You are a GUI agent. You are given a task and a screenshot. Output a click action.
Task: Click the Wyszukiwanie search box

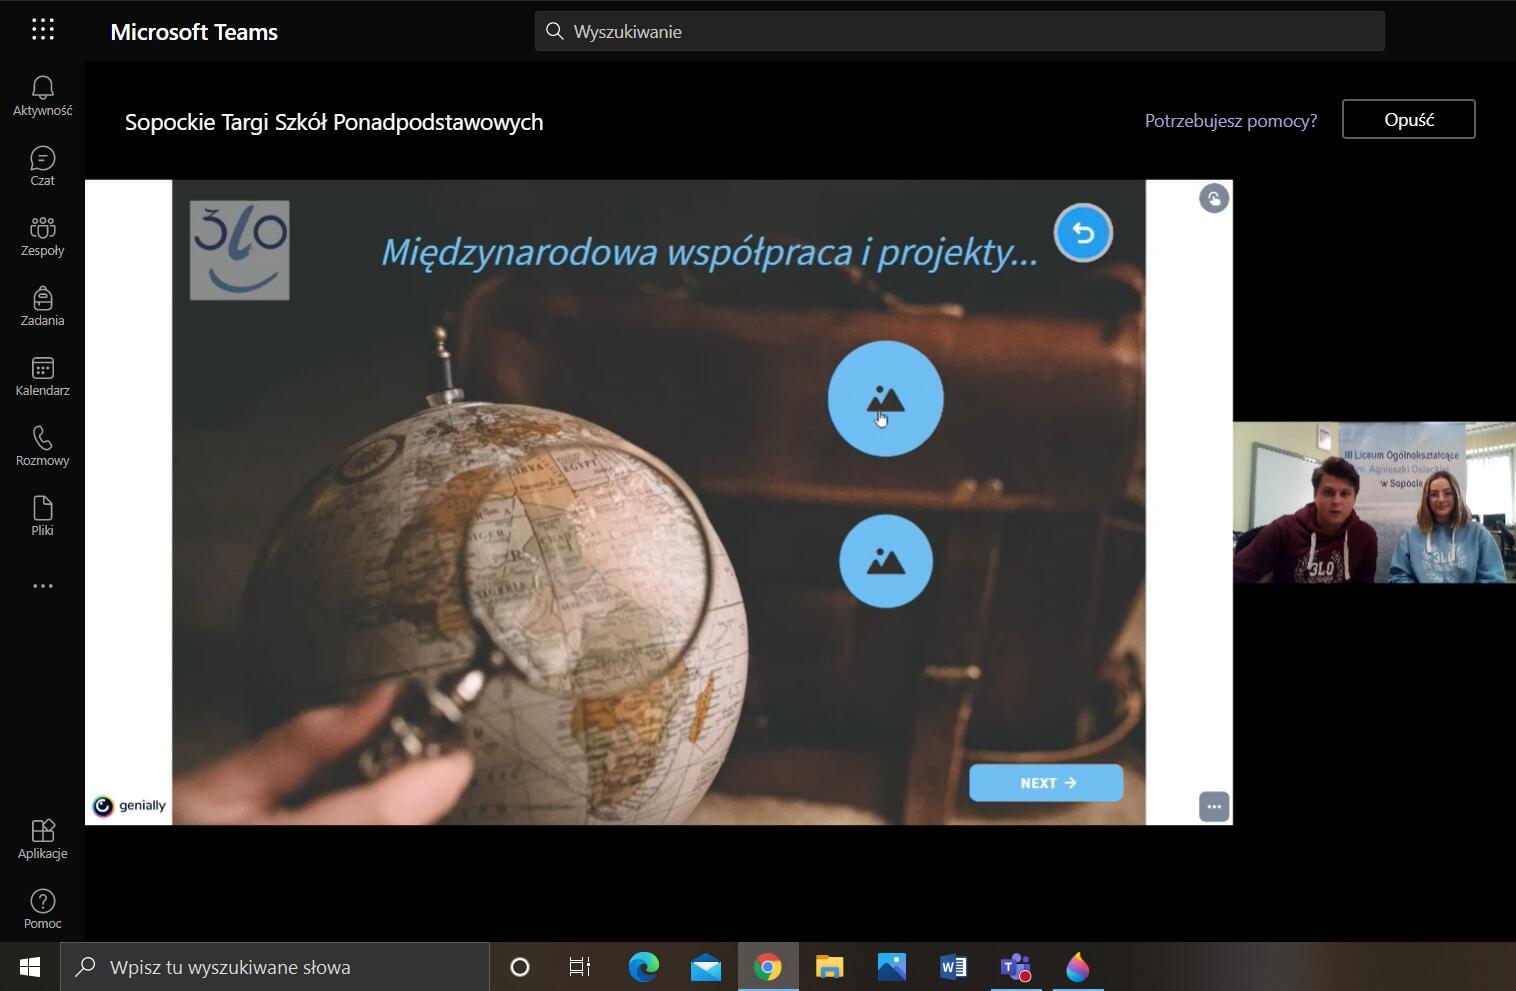click(959, 32)
